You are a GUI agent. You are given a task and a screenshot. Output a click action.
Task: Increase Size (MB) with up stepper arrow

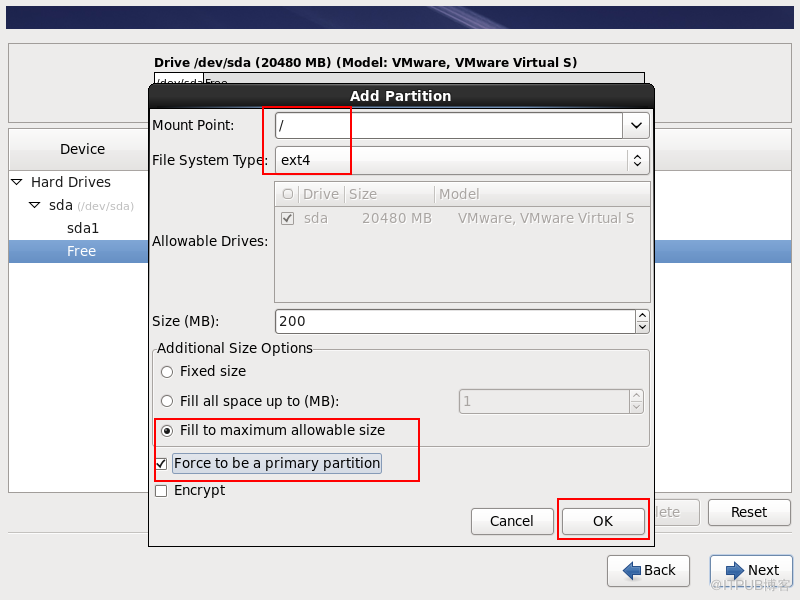tap(642, 316)
